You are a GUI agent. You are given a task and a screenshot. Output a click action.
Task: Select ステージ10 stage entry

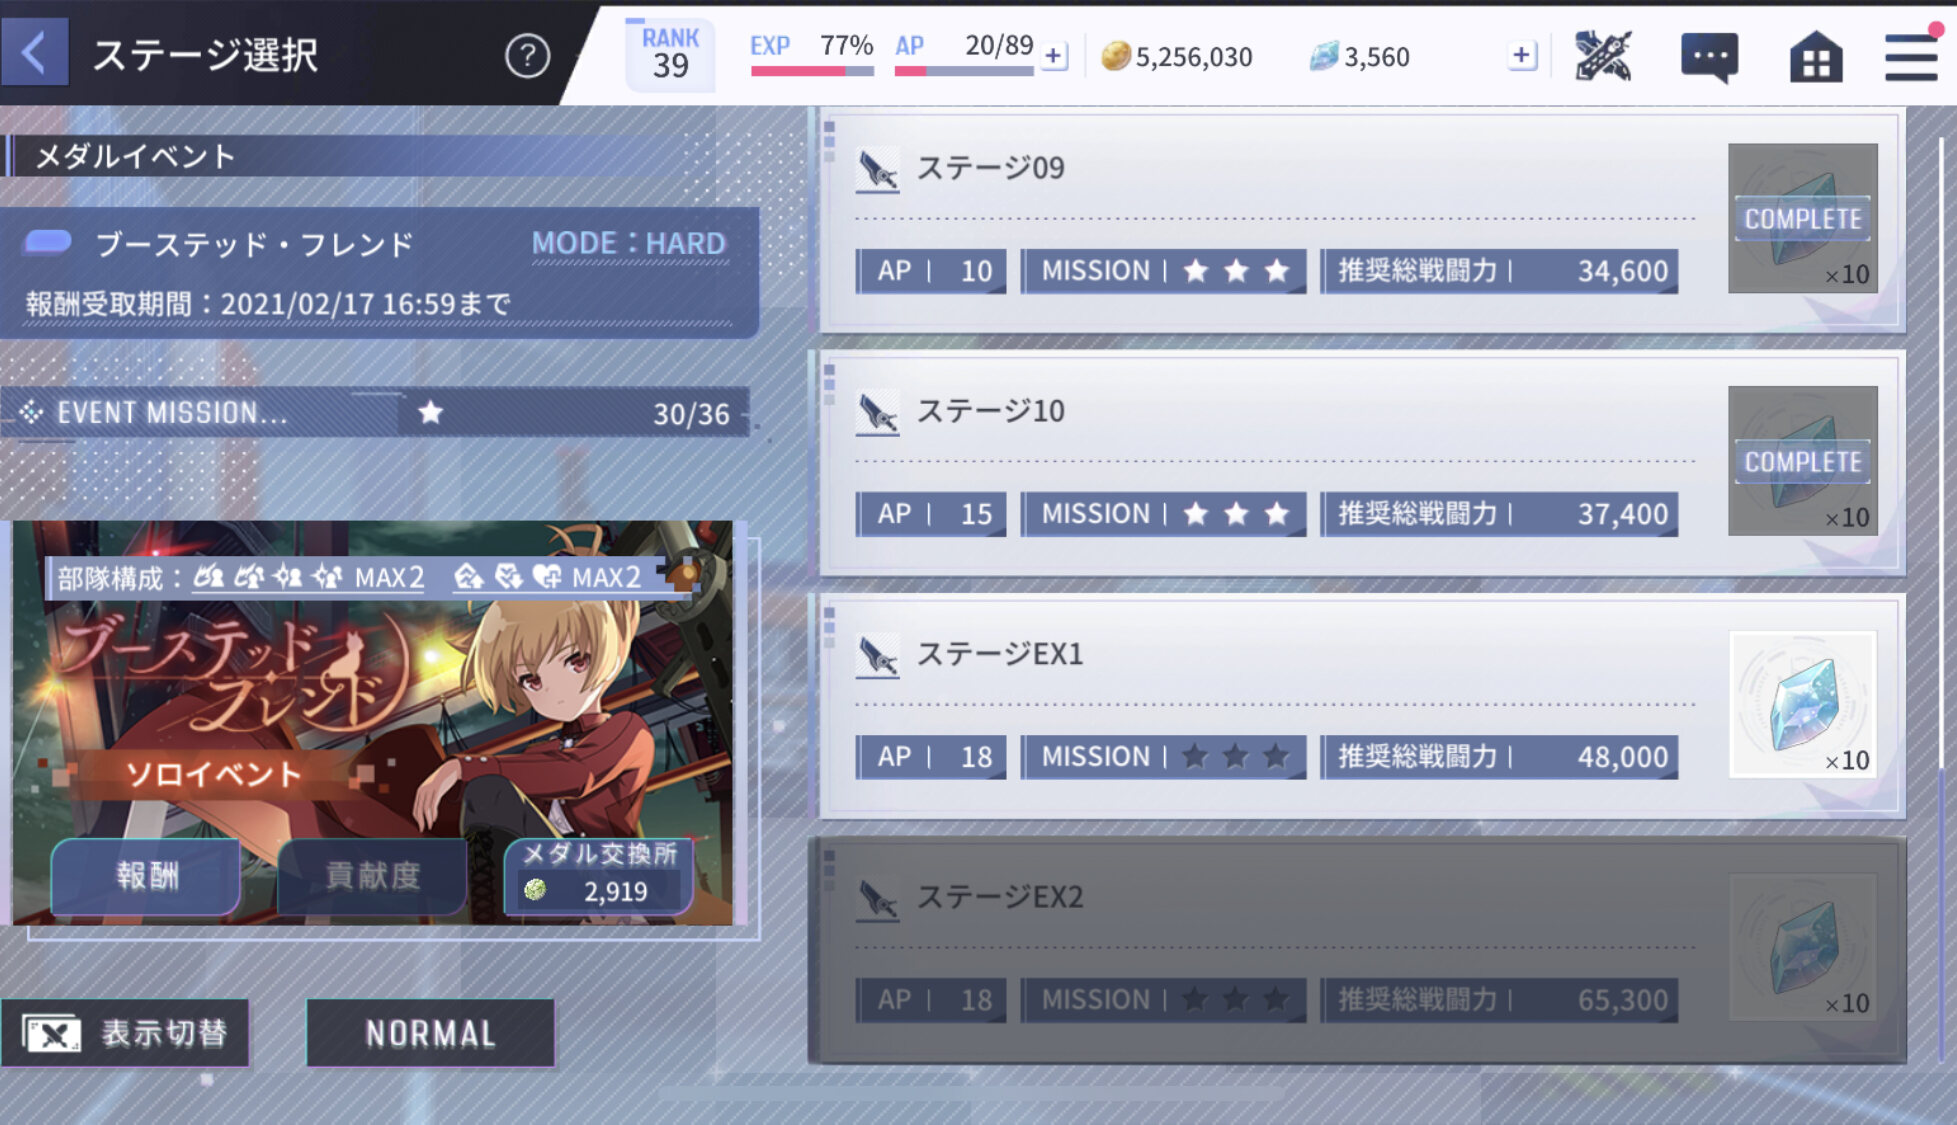tap(1362, 463)
